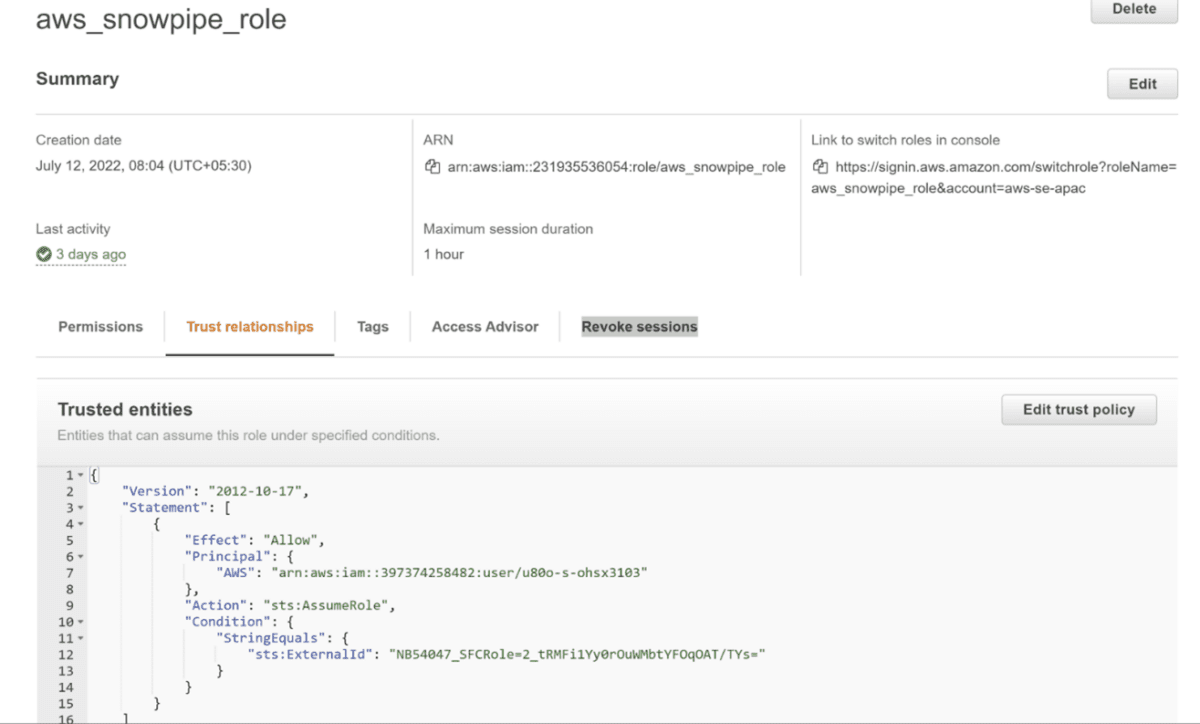The height and width of the screenshot is (724, 1200).
Task: Stay on the Trust relationships tab
Action: point(249,326)
